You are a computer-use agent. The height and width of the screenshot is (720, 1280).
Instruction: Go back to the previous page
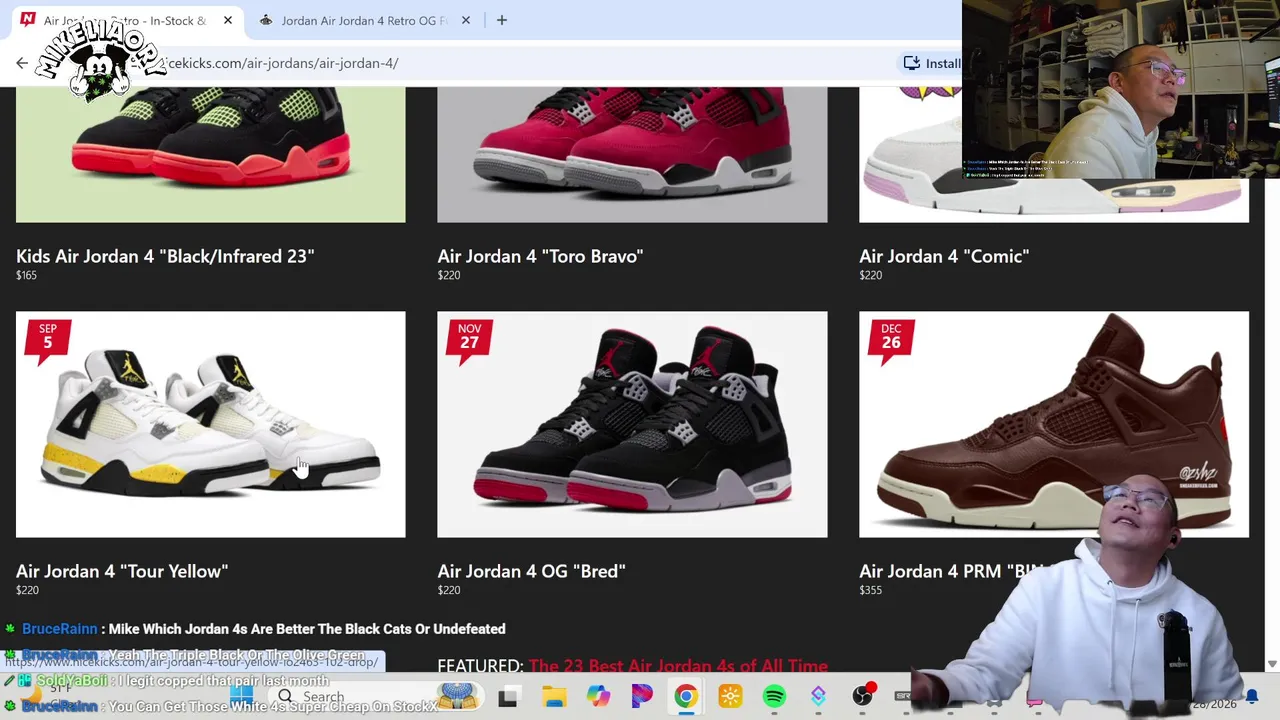22,63
